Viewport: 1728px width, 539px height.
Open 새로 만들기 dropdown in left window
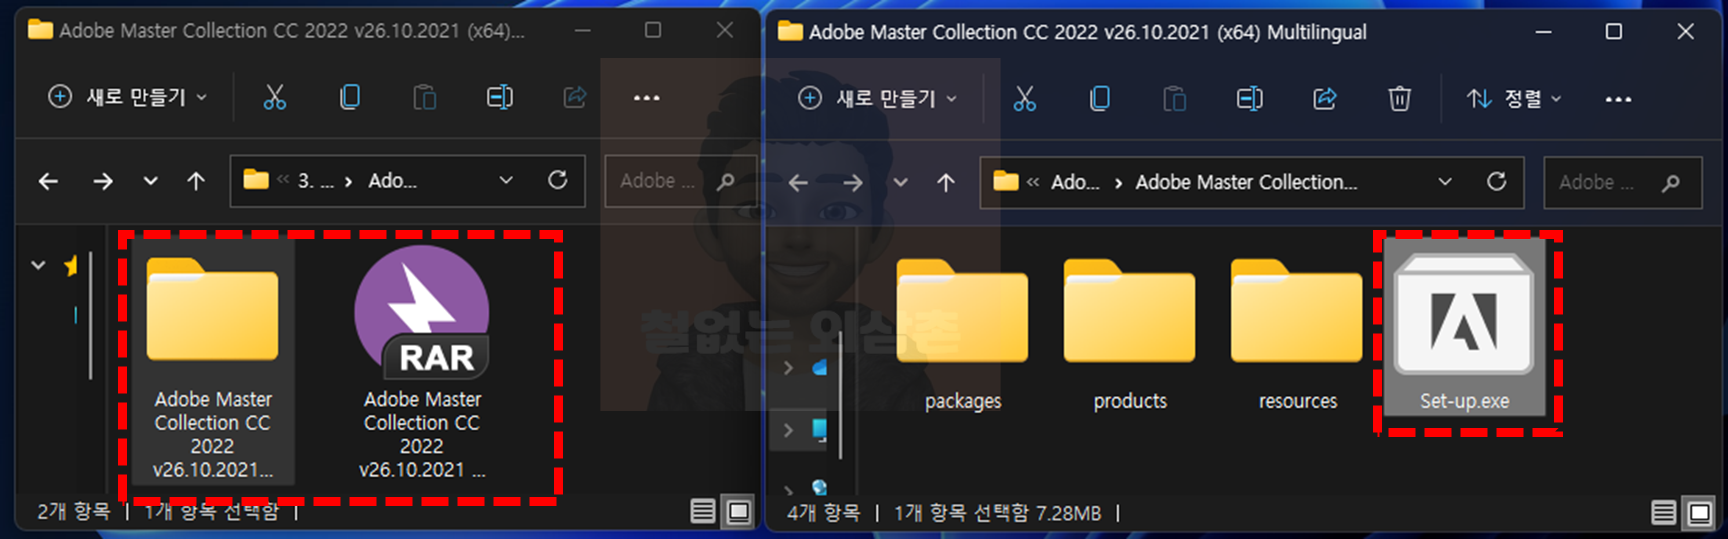click(x=127, y=97)
